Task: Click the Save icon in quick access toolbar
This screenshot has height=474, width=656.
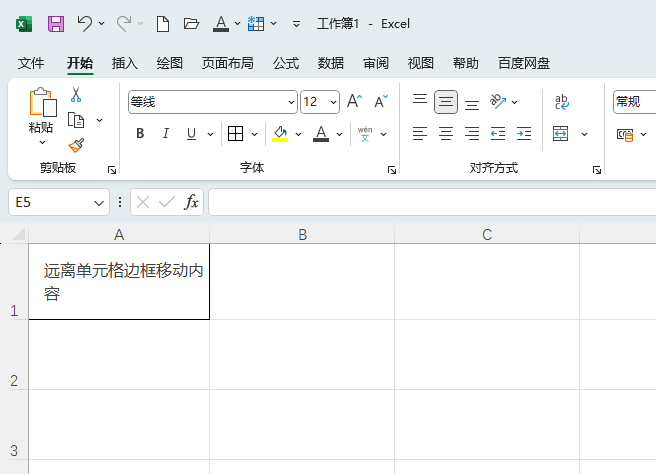Action: pyautogui.click(x=56, y=24)
